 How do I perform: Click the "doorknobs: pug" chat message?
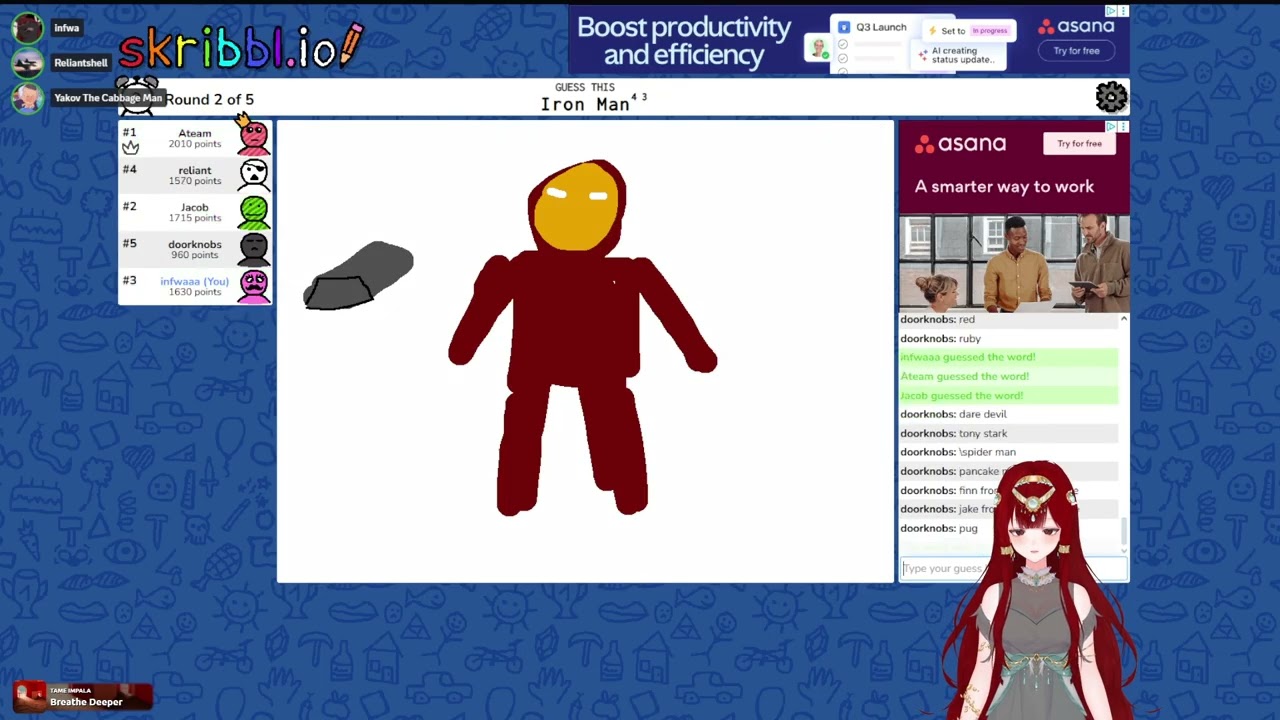tap(1008, 528)
